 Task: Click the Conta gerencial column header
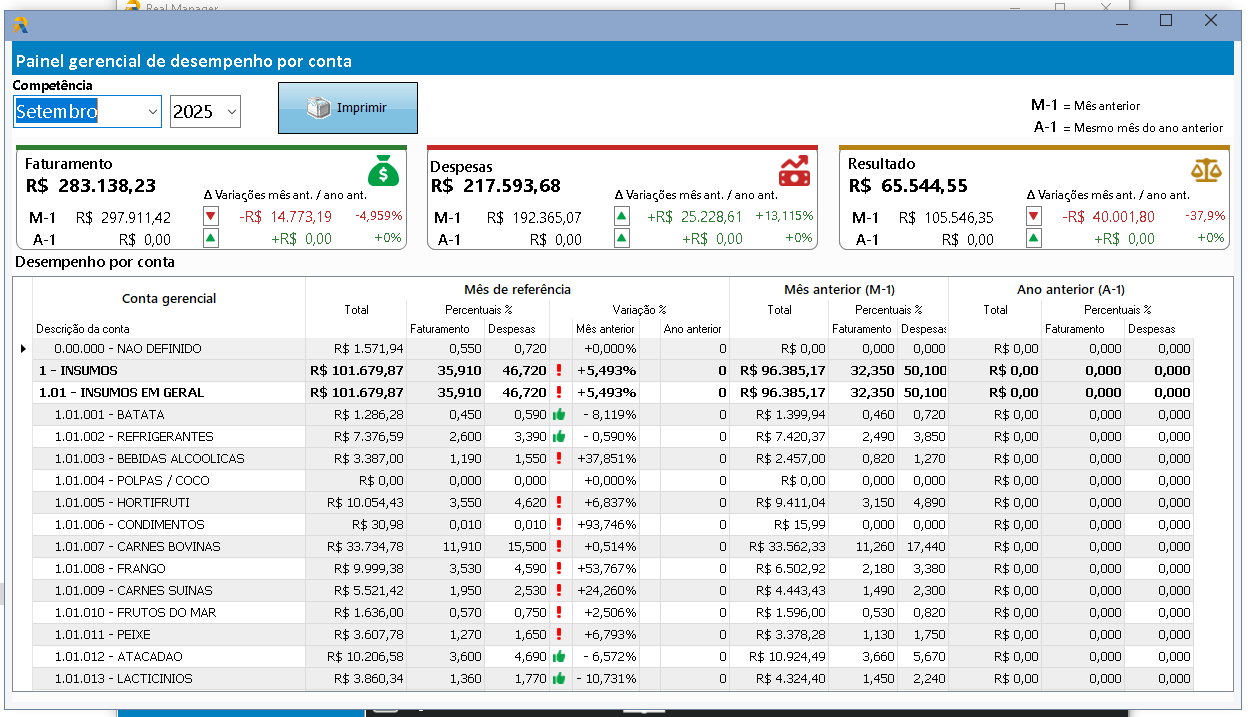pyautogui.click(x=169, y=298)
